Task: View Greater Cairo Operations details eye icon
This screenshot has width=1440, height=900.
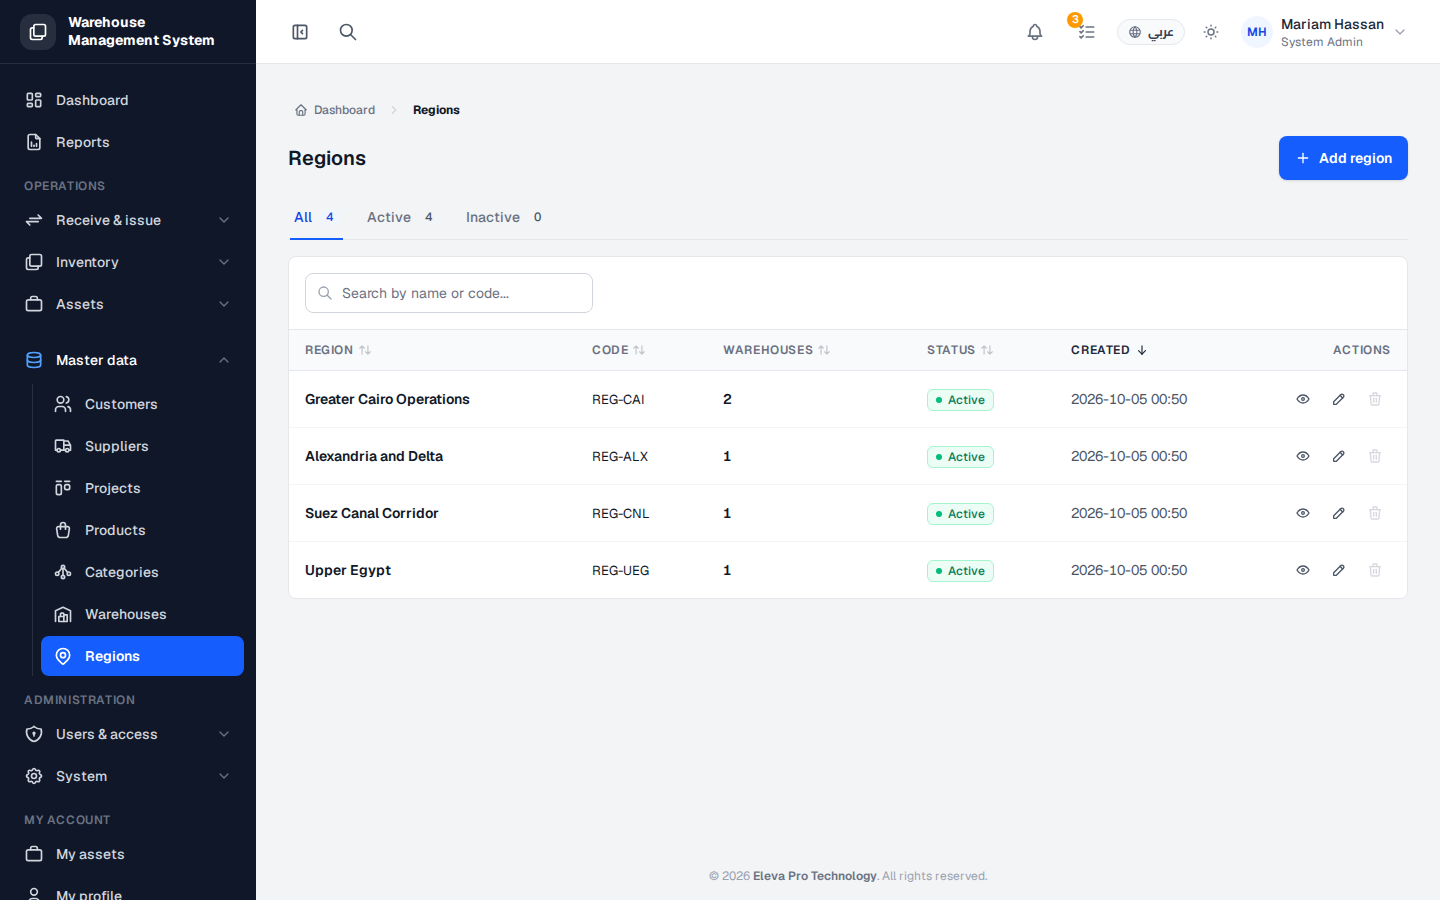Action: (x=1303, y=399)
